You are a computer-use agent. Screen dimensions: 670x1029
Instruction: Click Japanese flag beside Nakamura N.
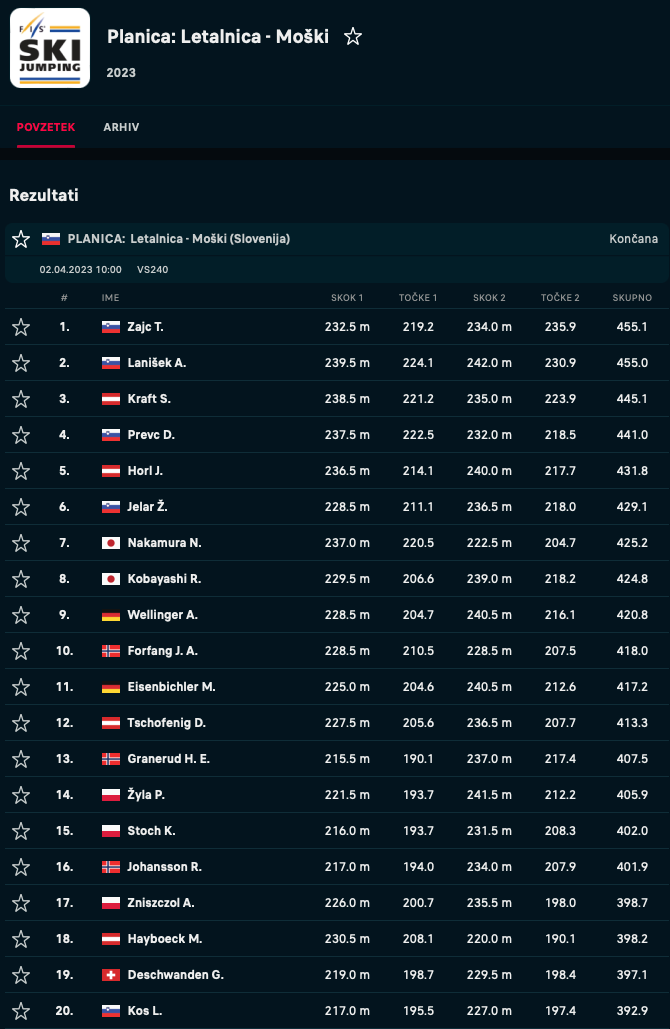(111, 543)
